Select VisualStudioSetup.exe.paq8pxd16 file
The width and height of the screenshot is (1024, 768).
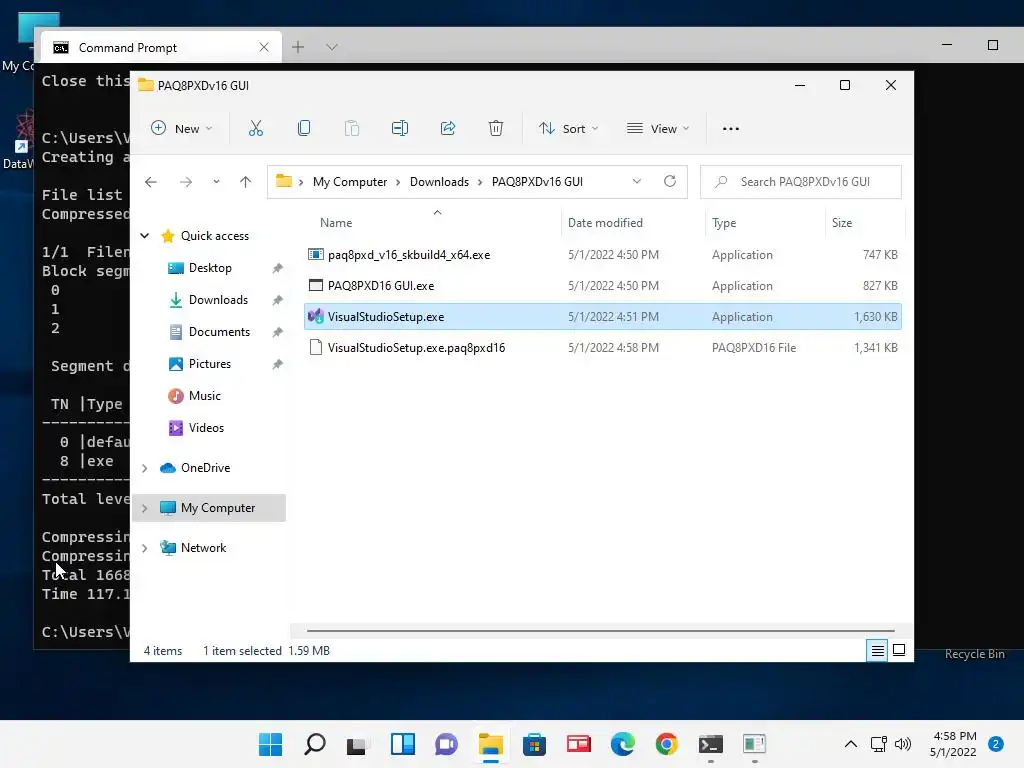[x=603, y=347]
